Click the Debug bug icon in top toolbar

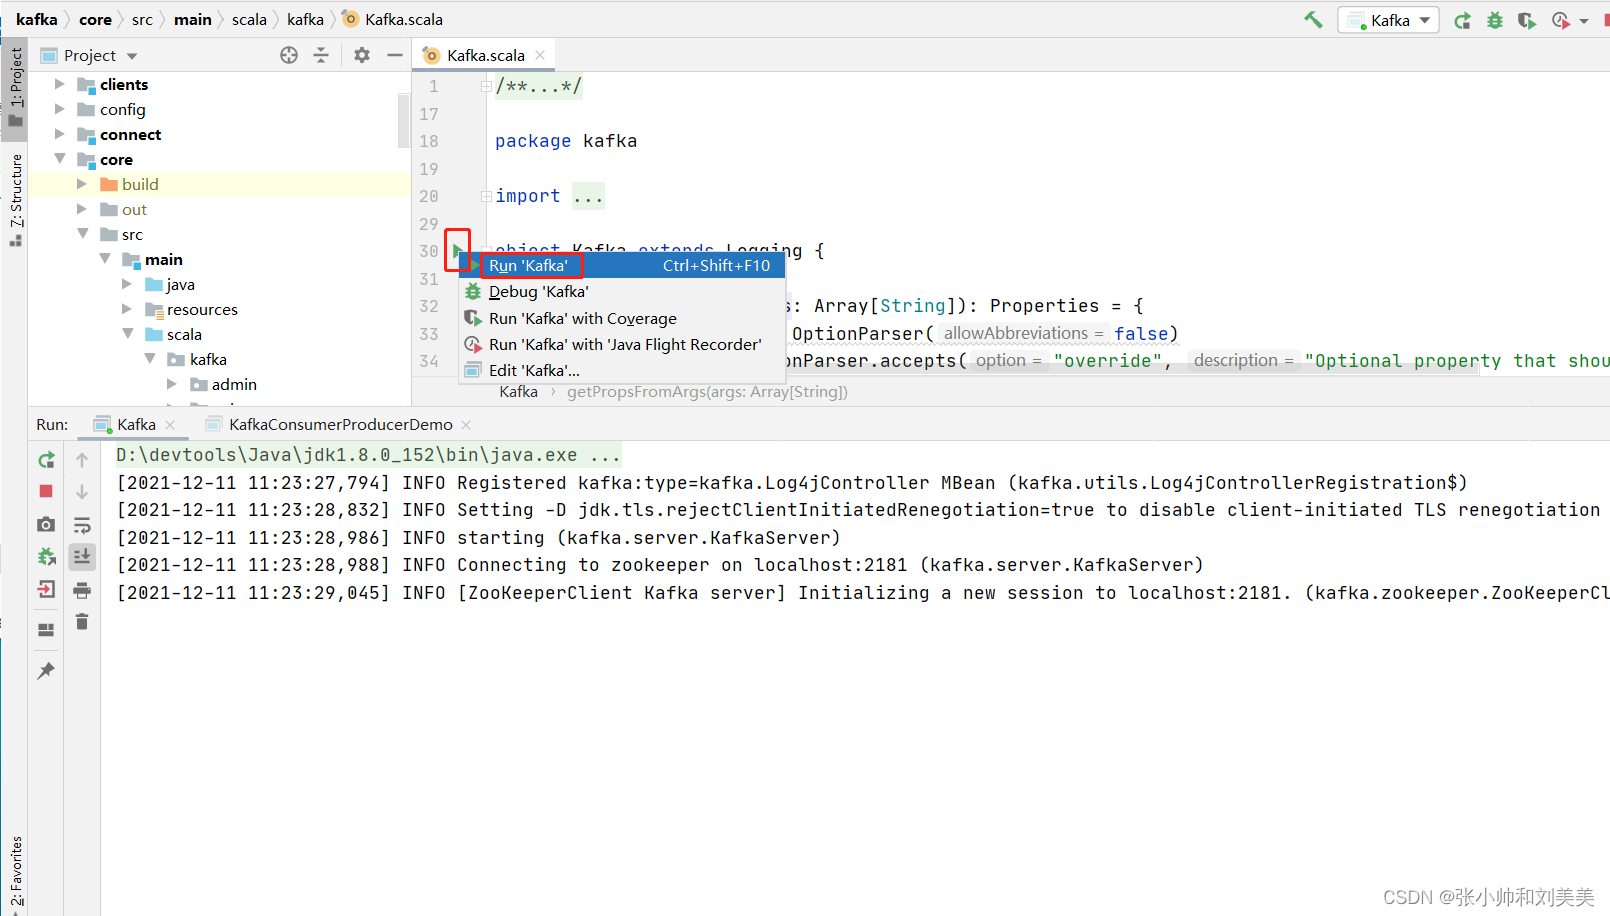[x=1495, y=20]
